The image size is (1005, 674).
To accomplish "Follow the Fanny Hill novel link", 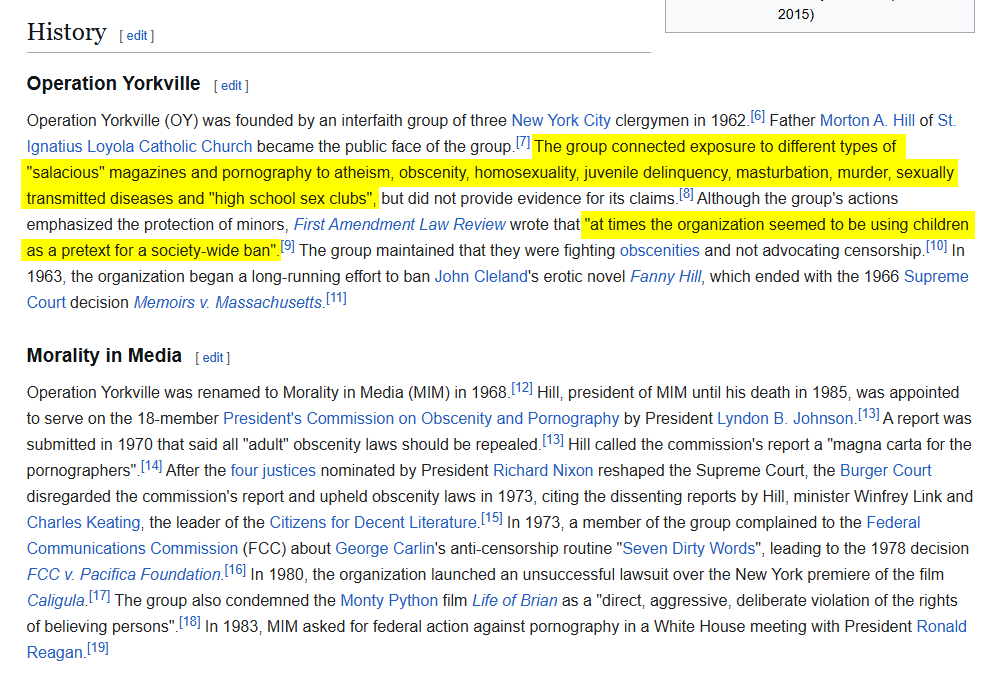I will 665,277.
